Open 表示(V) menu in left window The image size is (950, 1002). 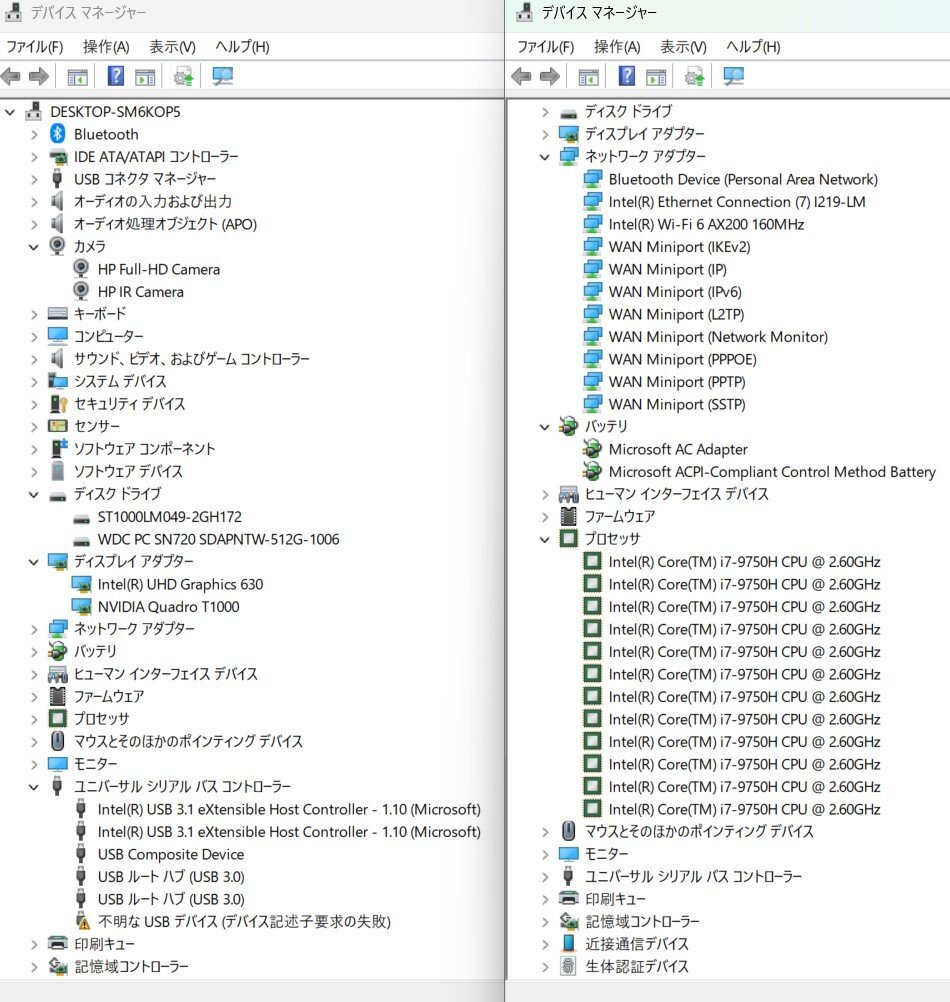point(172,47)
